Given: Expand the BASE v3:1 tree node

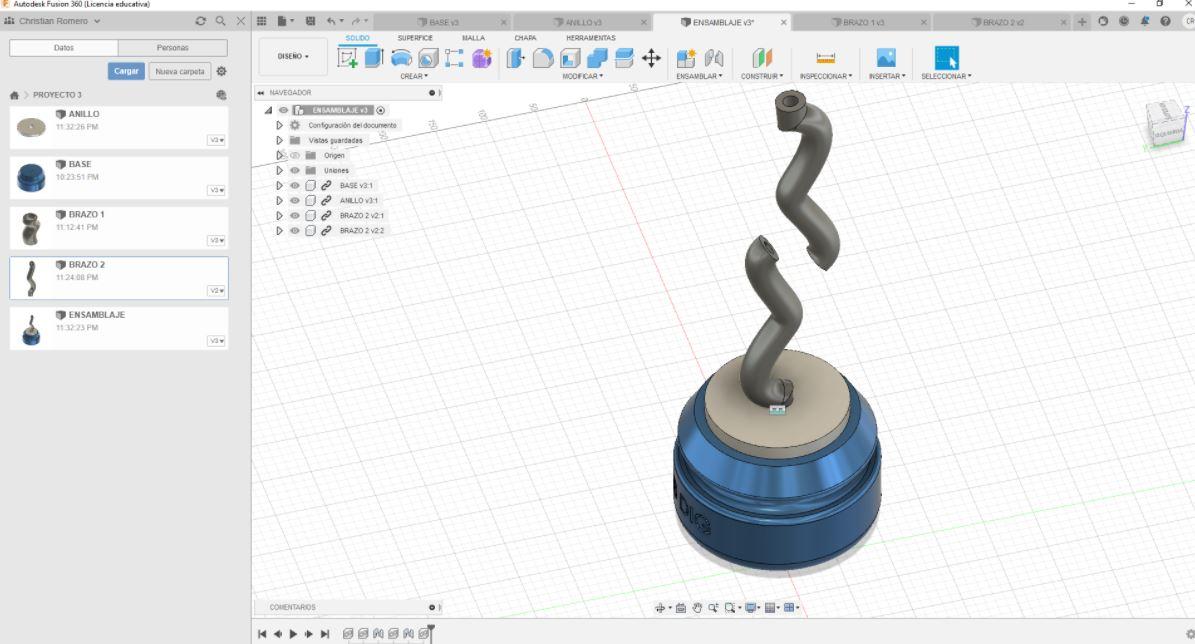Looking at the screenshot, I should click(x=280, y=185).
